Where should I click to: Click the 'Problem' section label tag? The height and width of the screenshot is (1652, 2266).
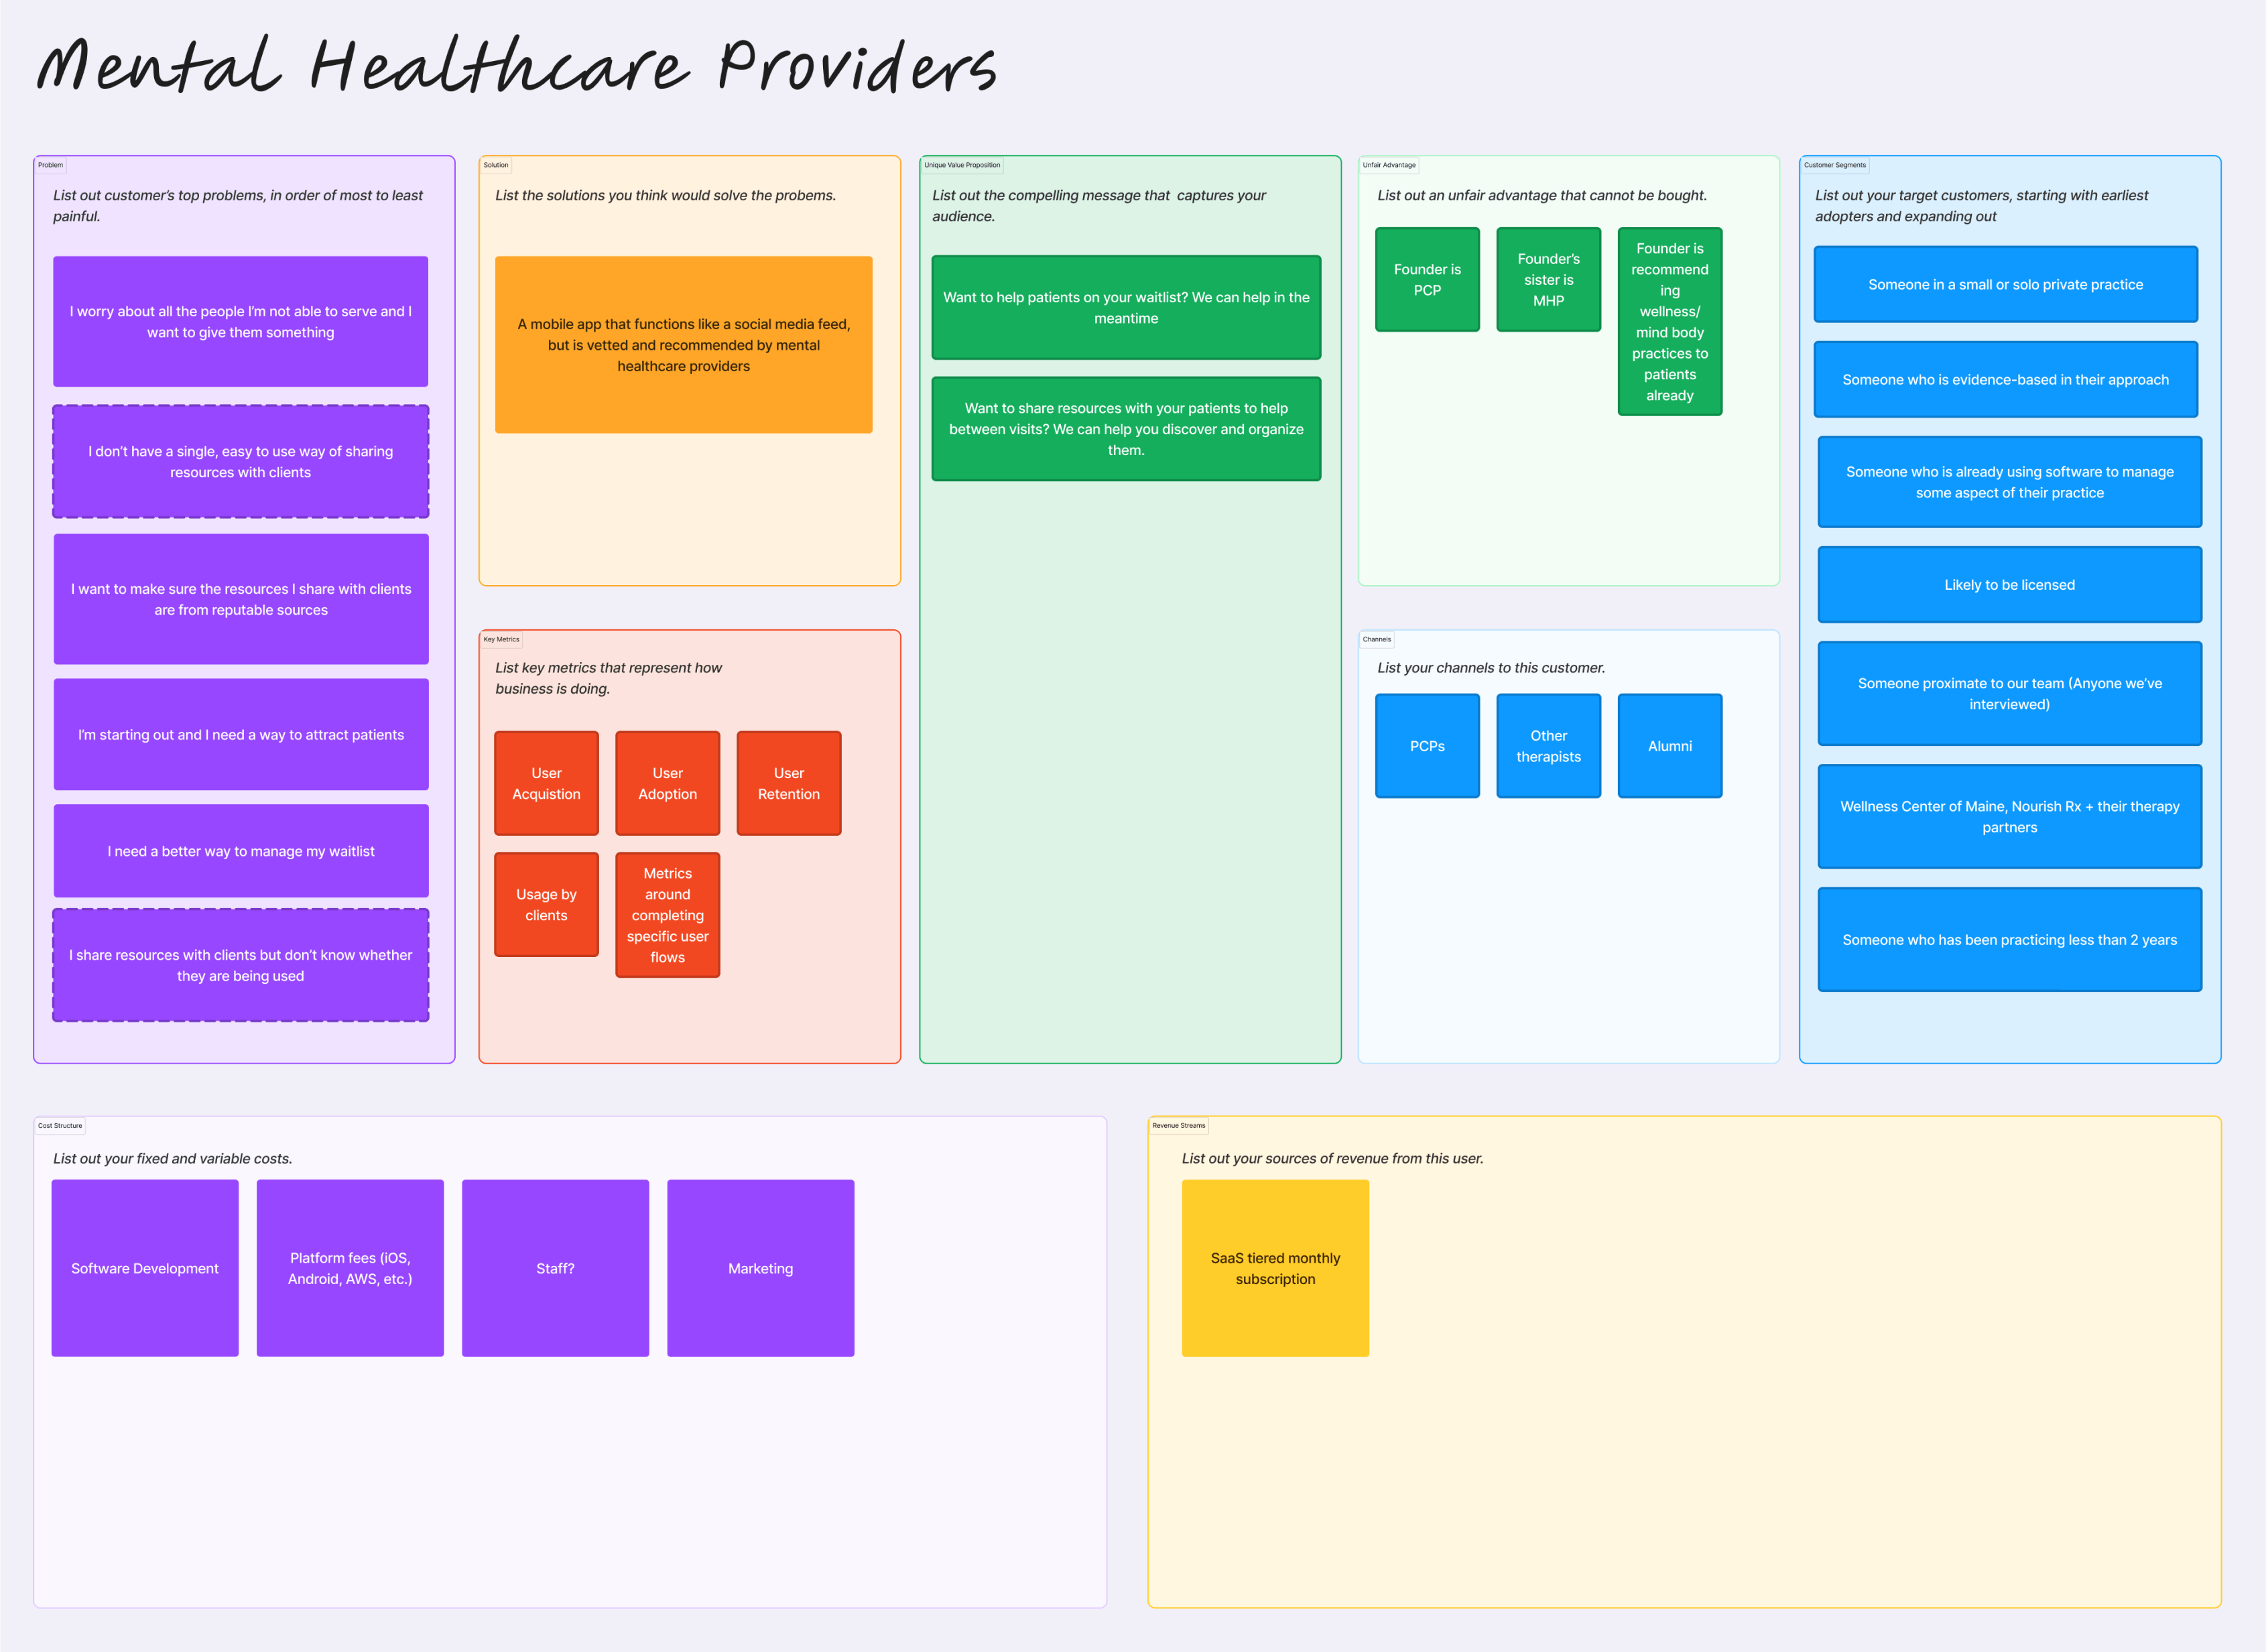50,165
